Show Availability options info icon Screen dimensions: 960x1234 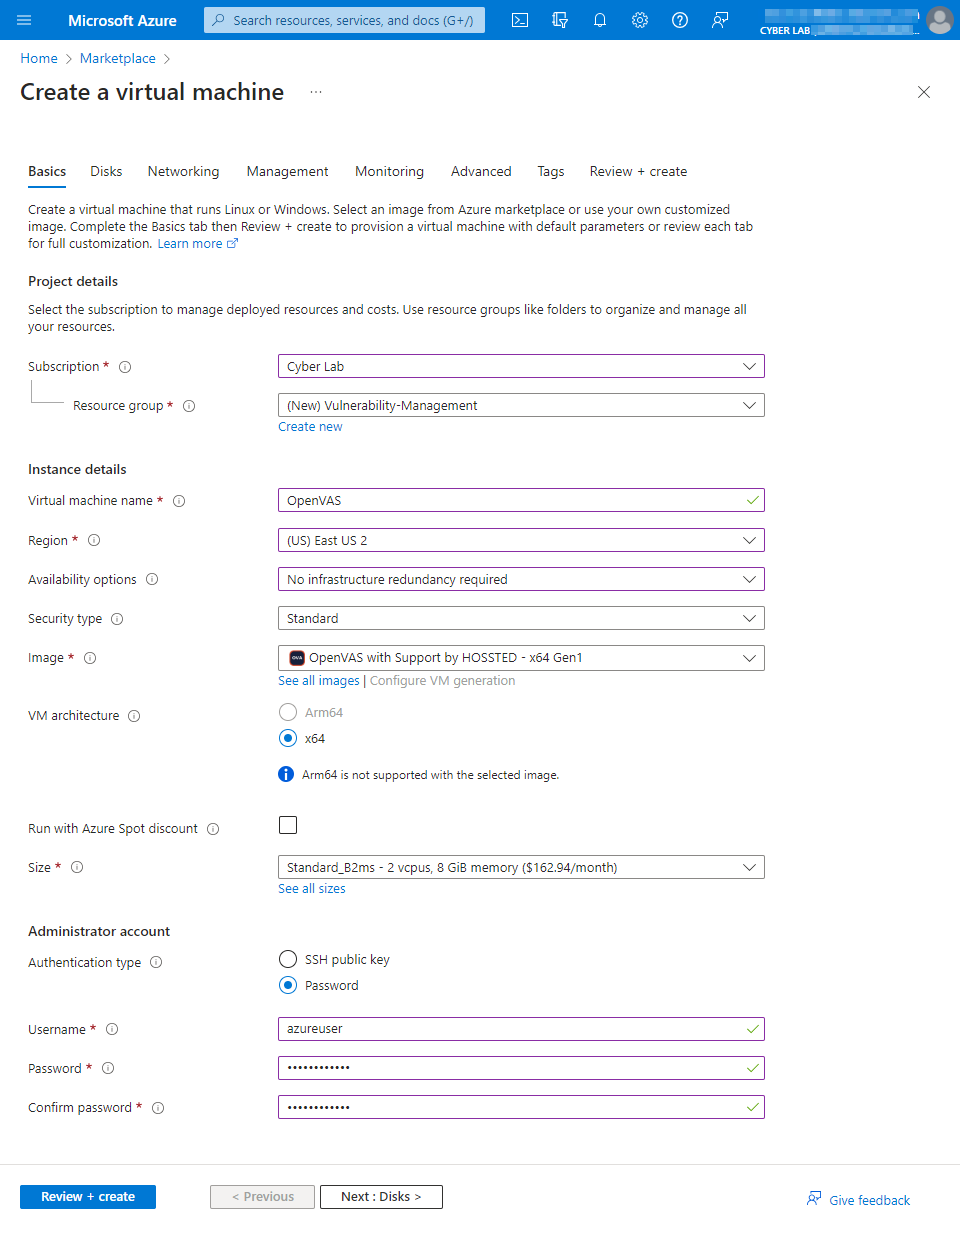[x=152, y=579]
